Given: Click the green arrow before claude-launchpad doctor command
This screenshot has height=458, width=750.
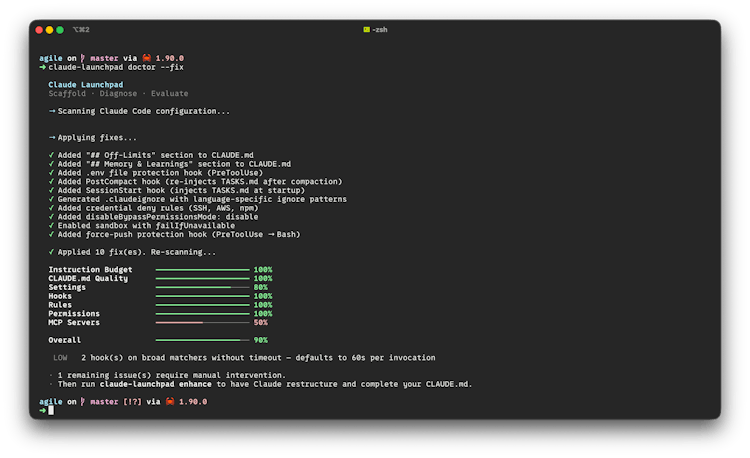Looking at the screenshot, I should pos(42,66).
